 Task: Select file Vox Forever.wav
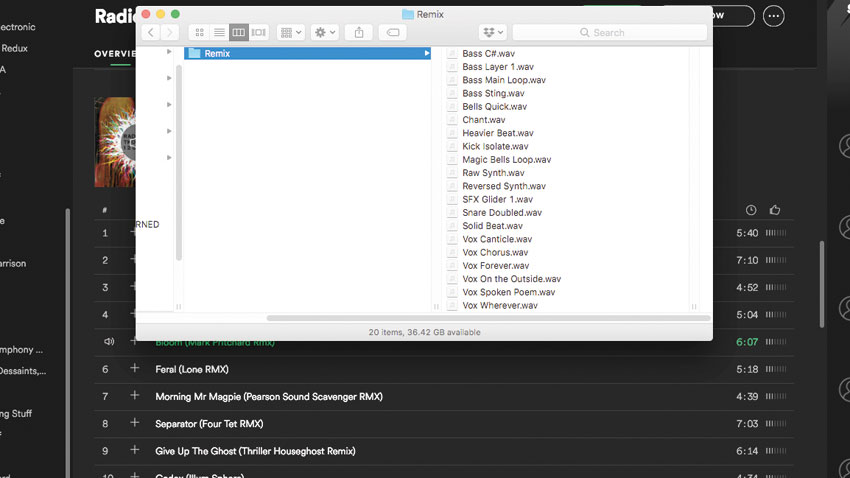click(x=495, y=266)
